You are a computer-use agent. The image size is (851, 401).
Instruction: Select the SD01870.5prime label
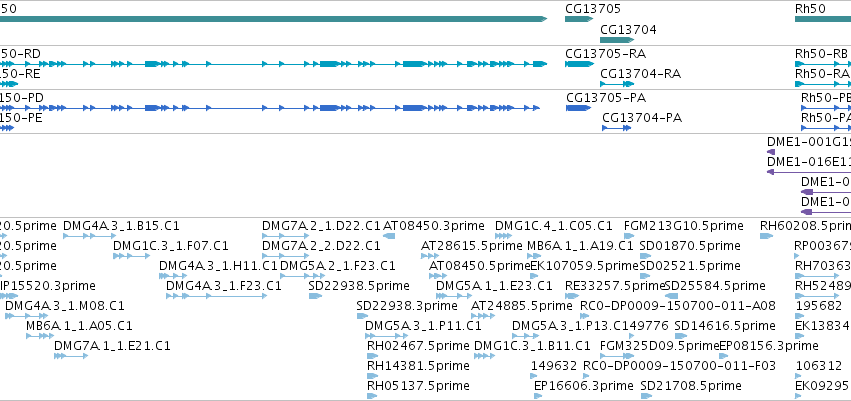pyautogui.click(x=690, y=246)
